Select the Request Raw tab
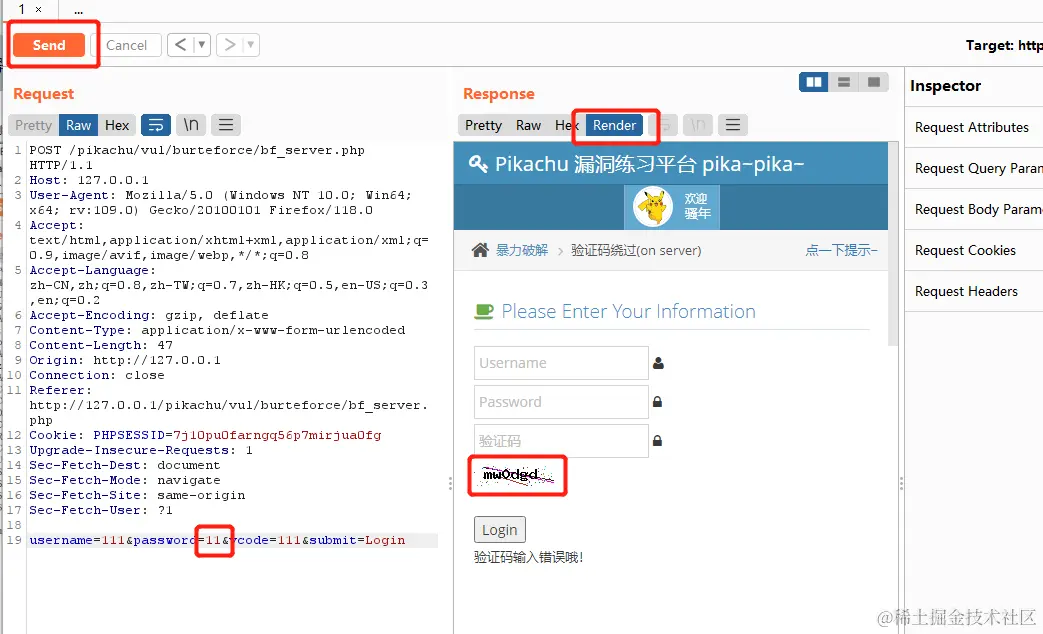 click(78, 125)
